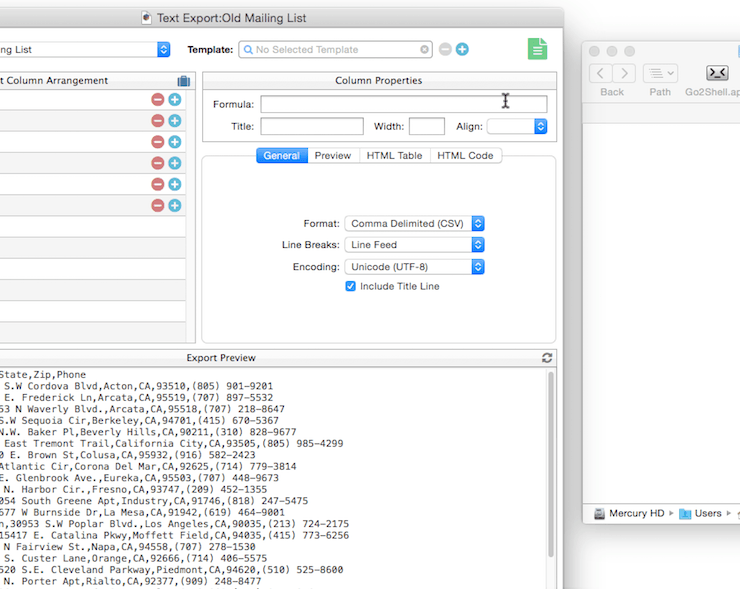Delete the first column with the red minus
Screen dimensions: 740x589
[158, 99]
